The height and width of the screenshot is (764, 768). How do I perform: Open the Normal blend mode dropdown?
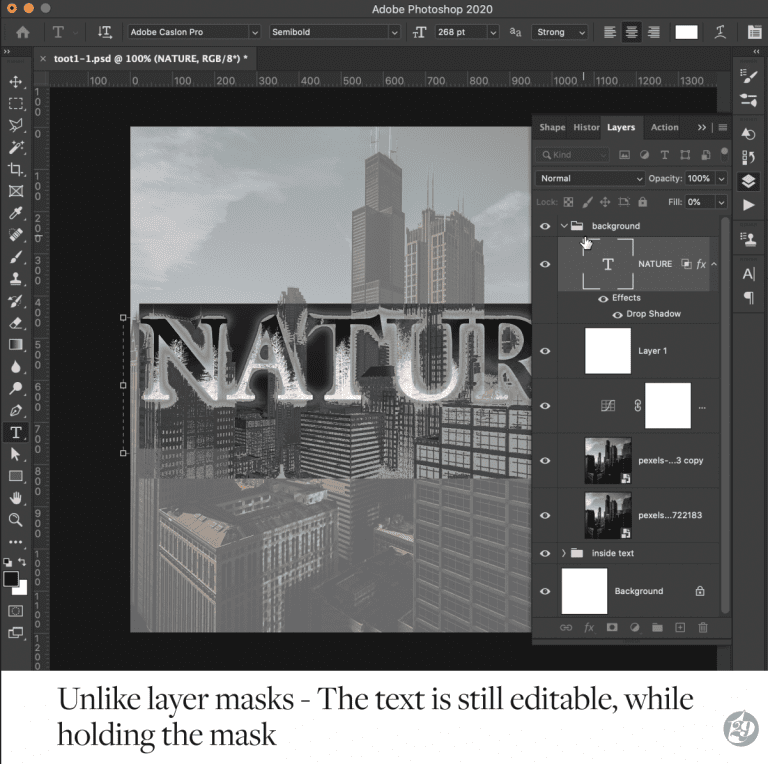pyautogui.click(x=589, y=179)
